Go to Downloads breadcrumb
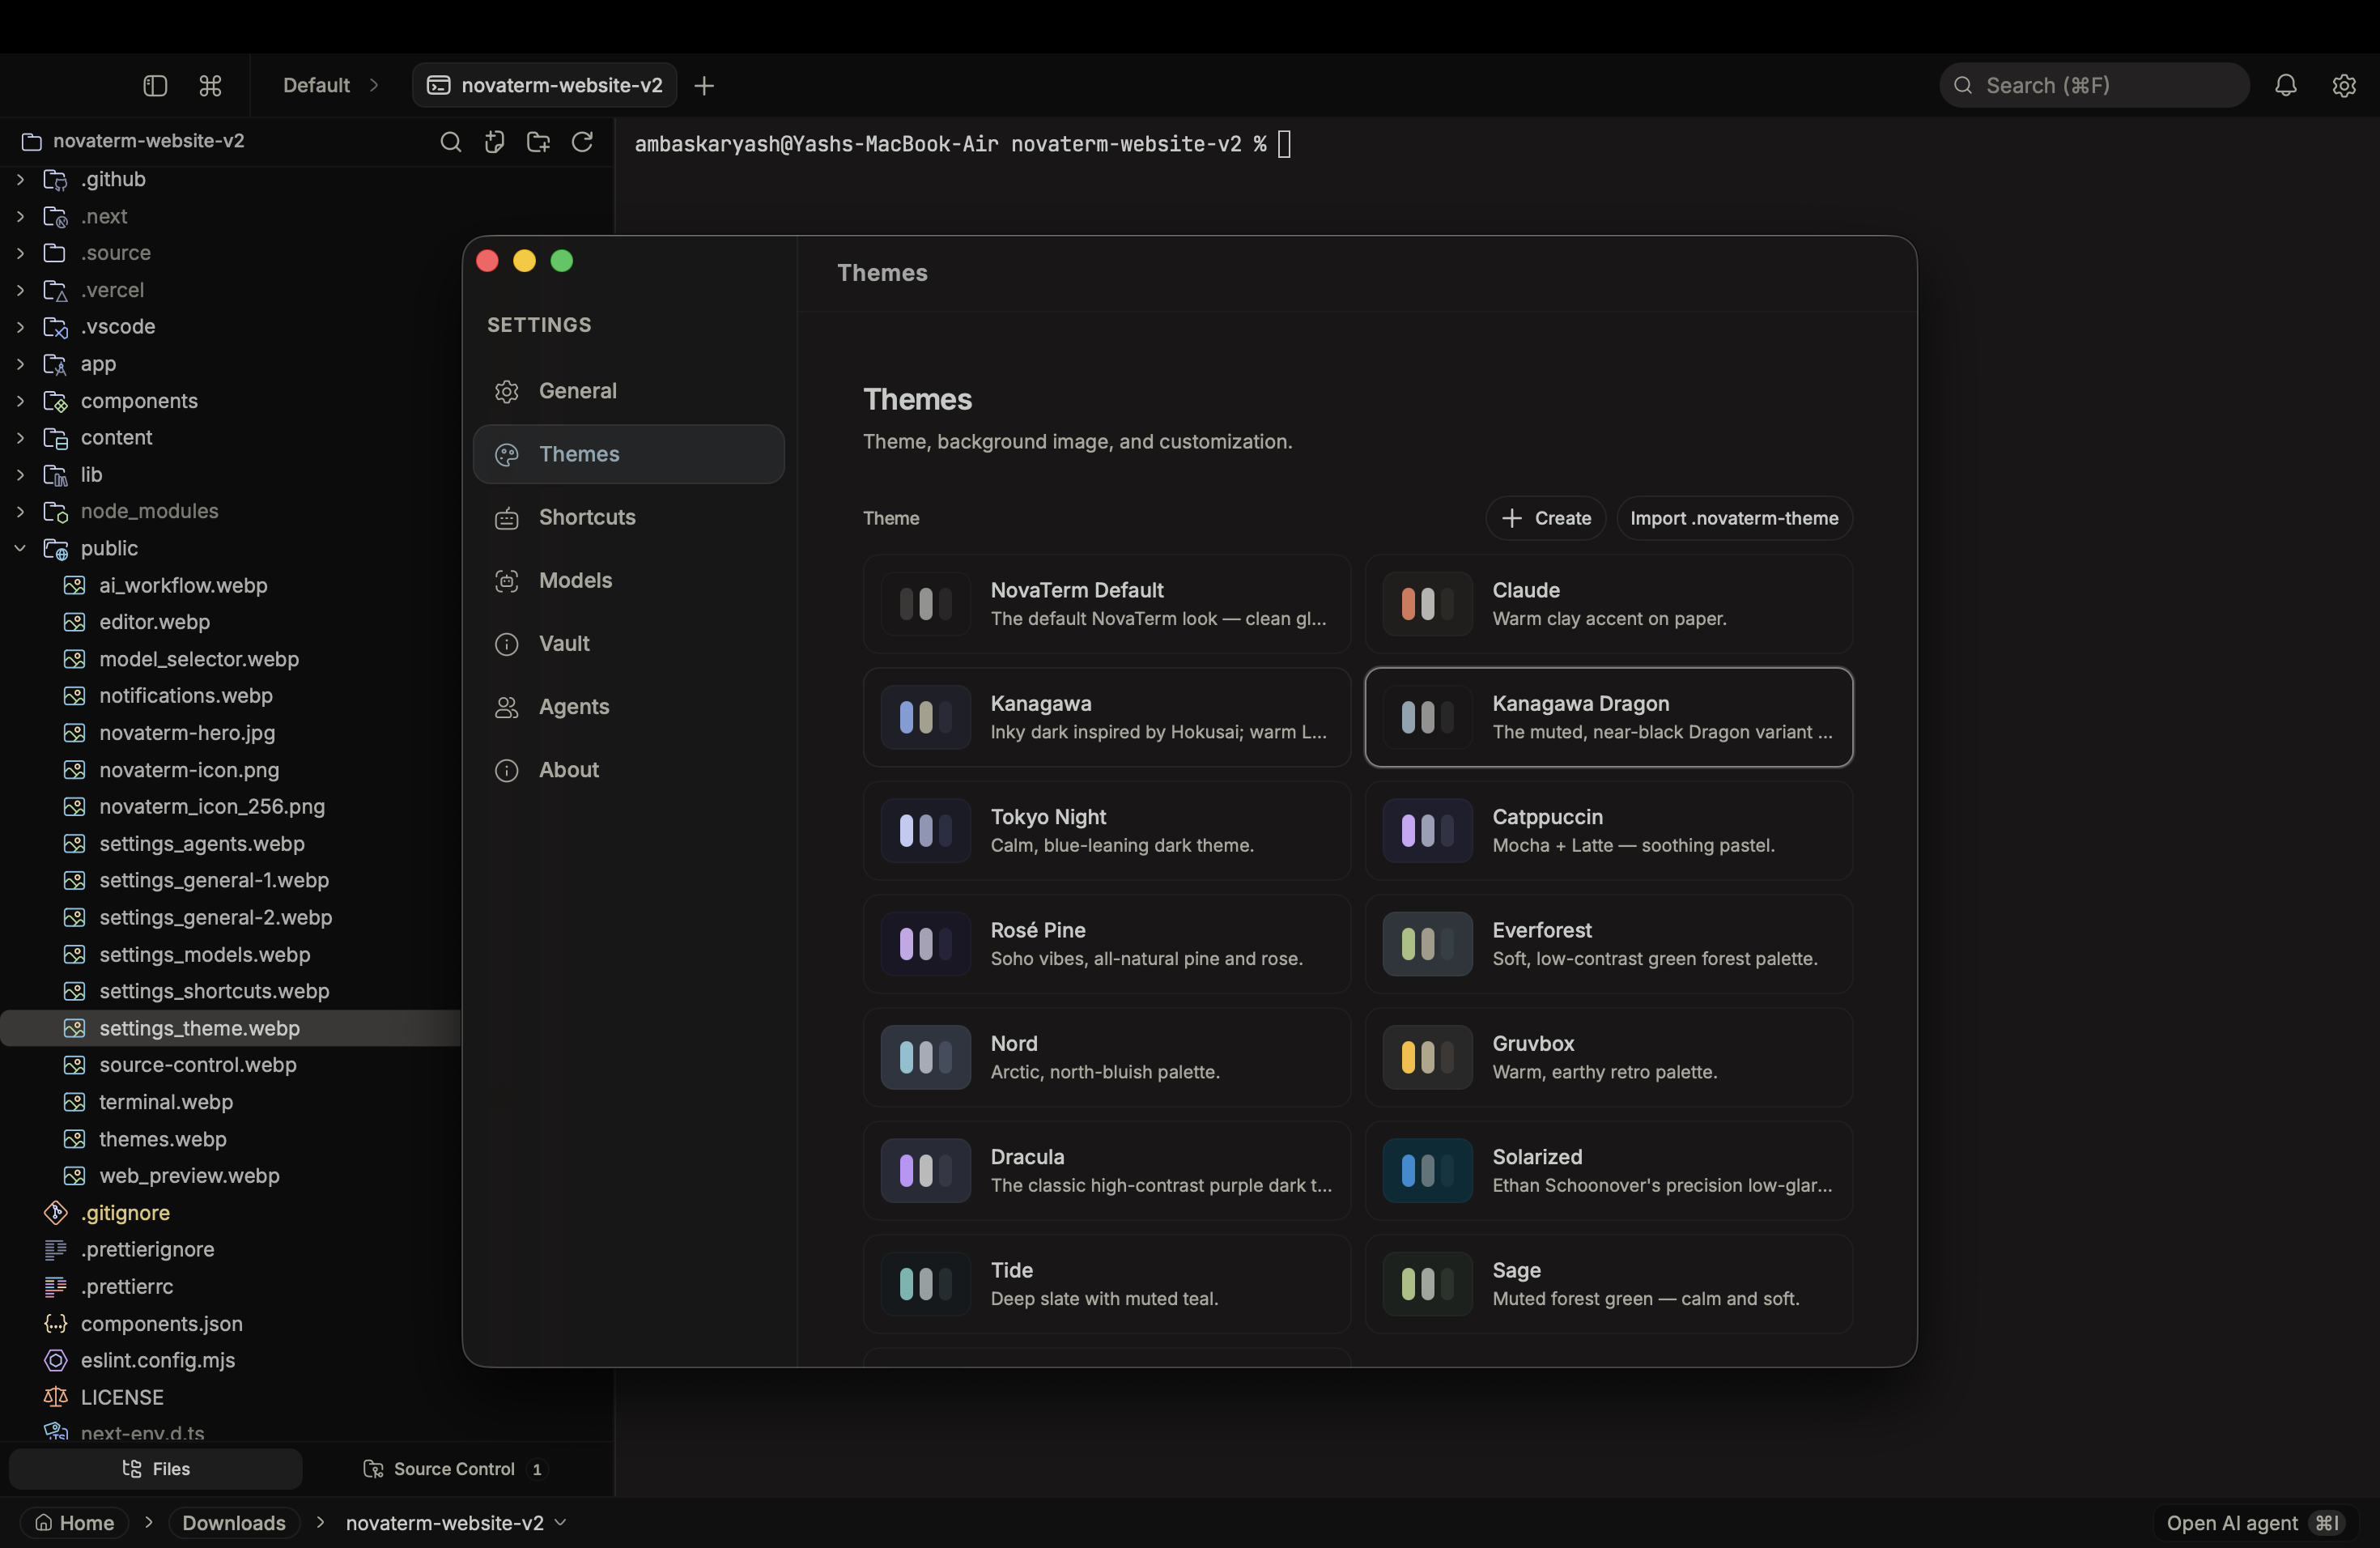The width and height of the screenshot is (2380, 1548). 234,1522
